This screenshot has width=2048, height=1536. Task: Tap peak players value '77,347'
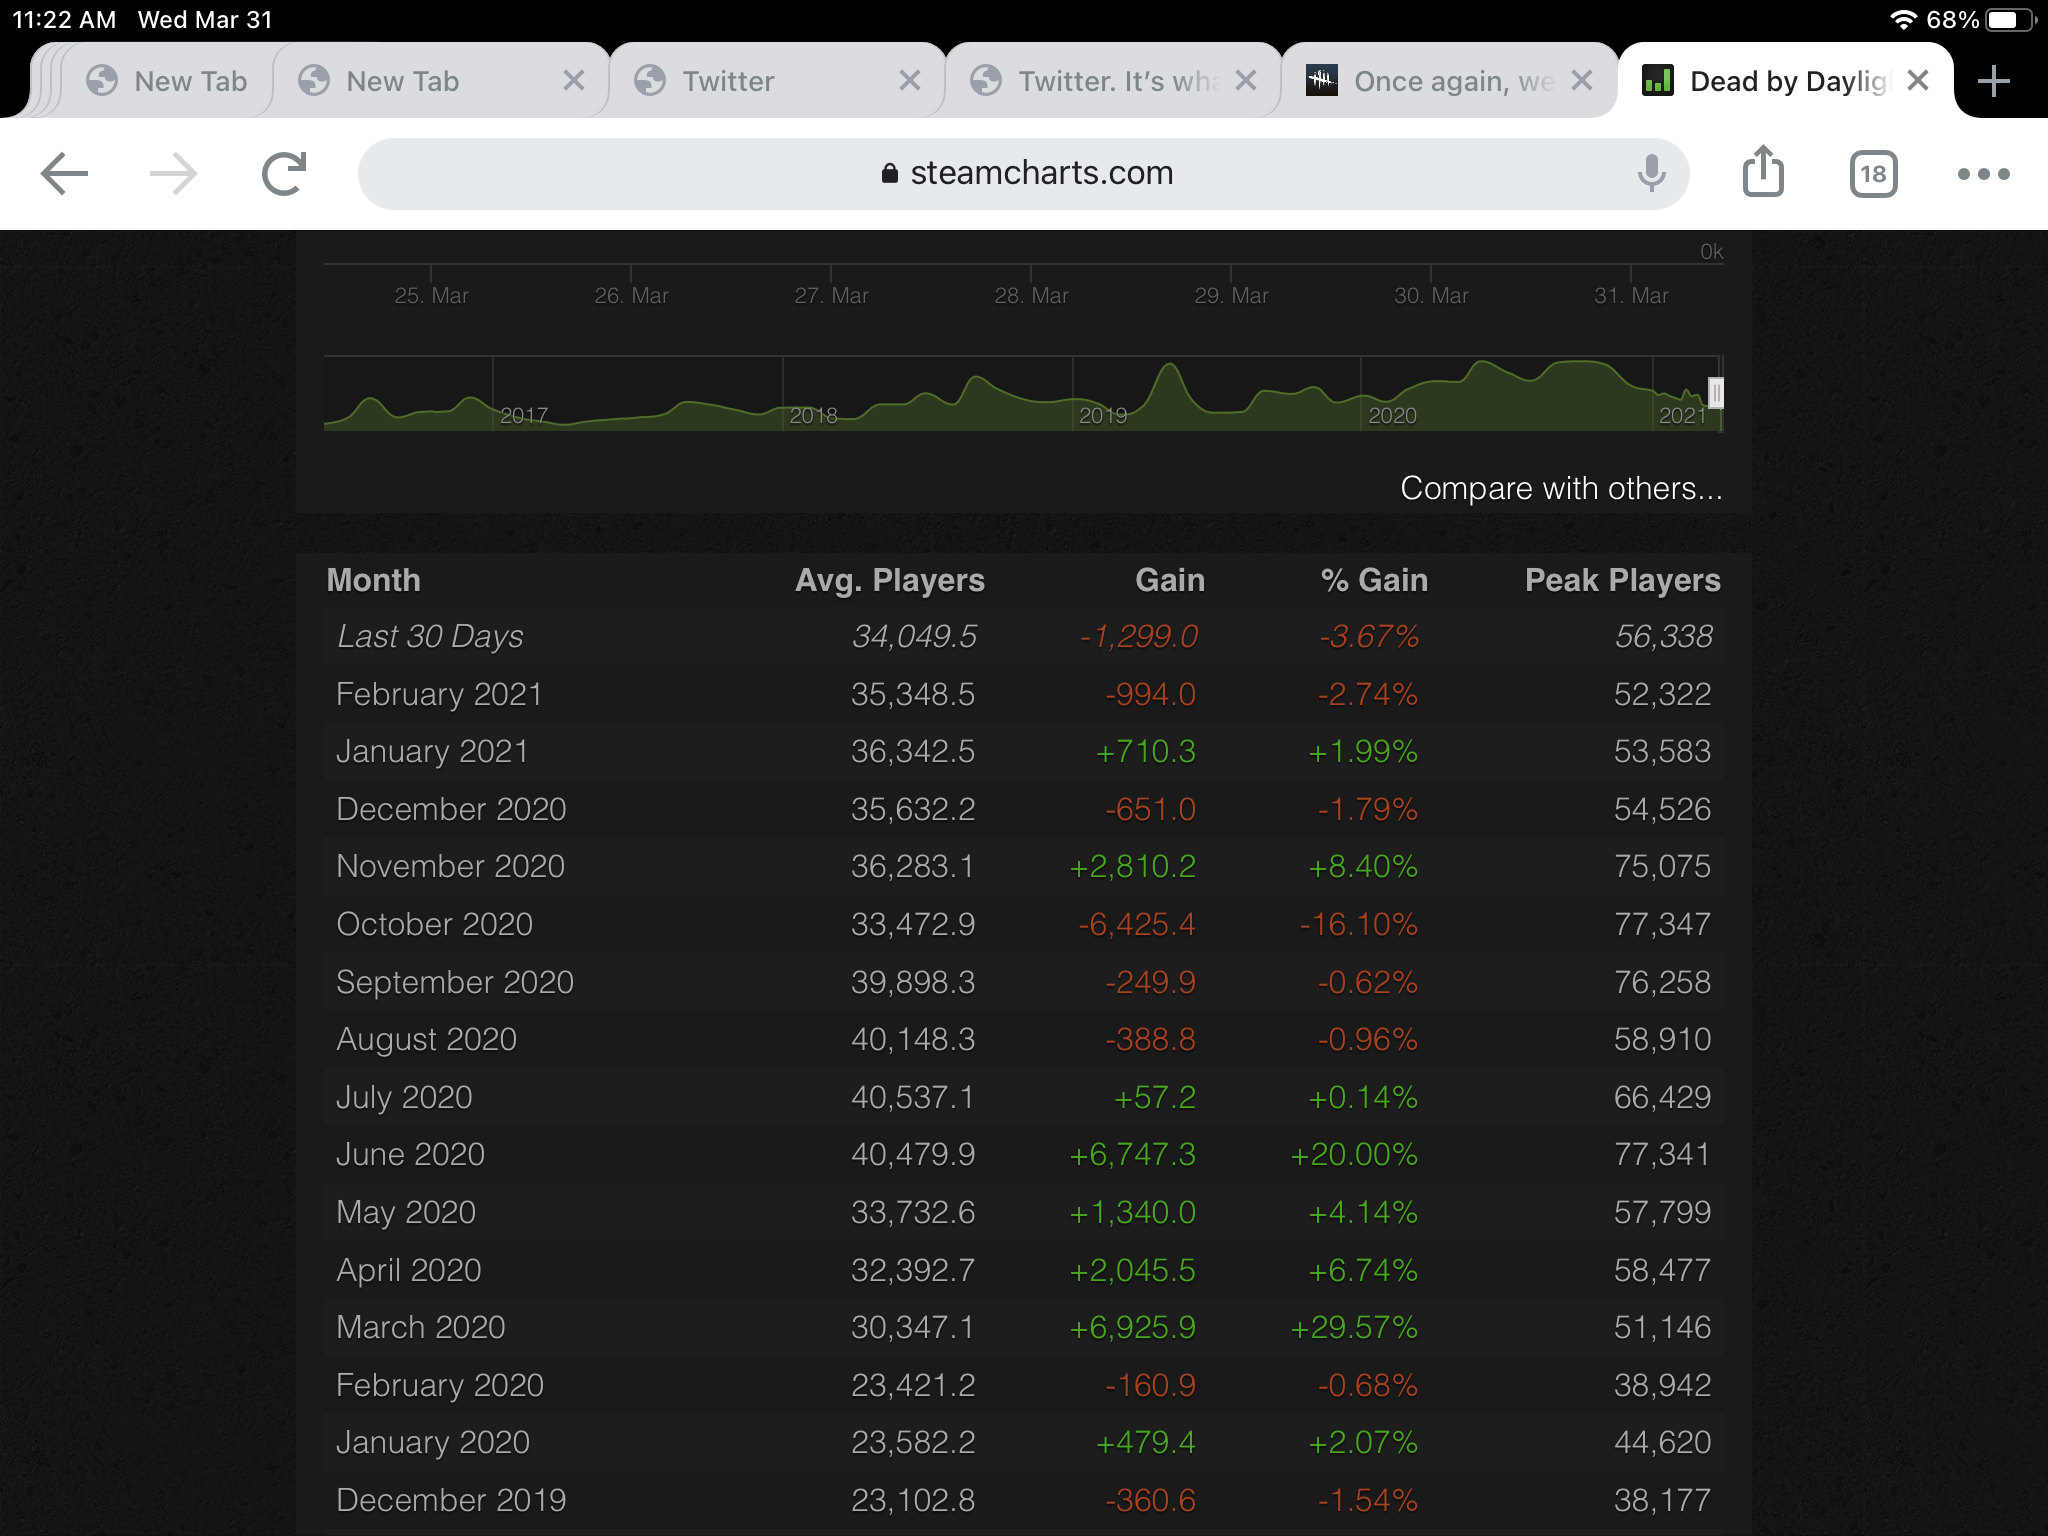pos(1662,924)
